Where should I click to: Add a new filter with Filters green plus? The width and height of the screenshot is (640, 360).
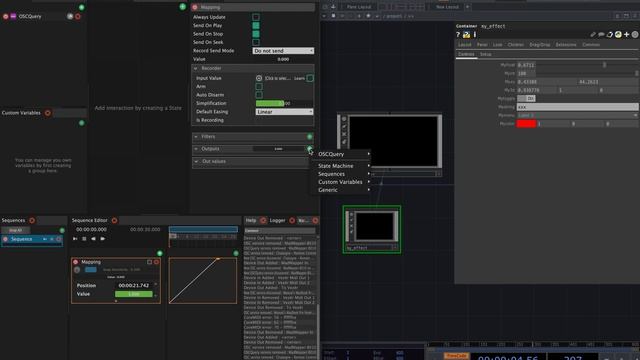[x=310, y=137]
